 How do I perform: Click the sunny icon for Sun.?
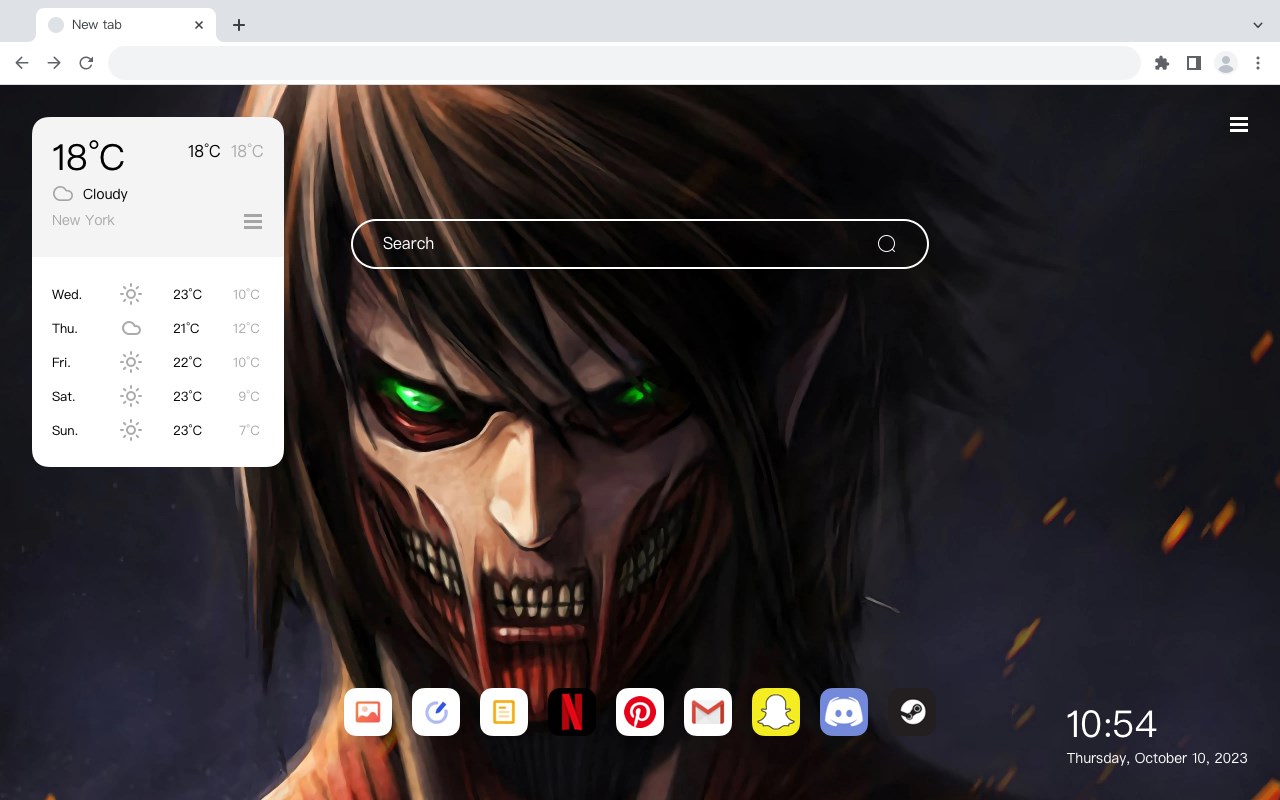(x=131, y=430)
